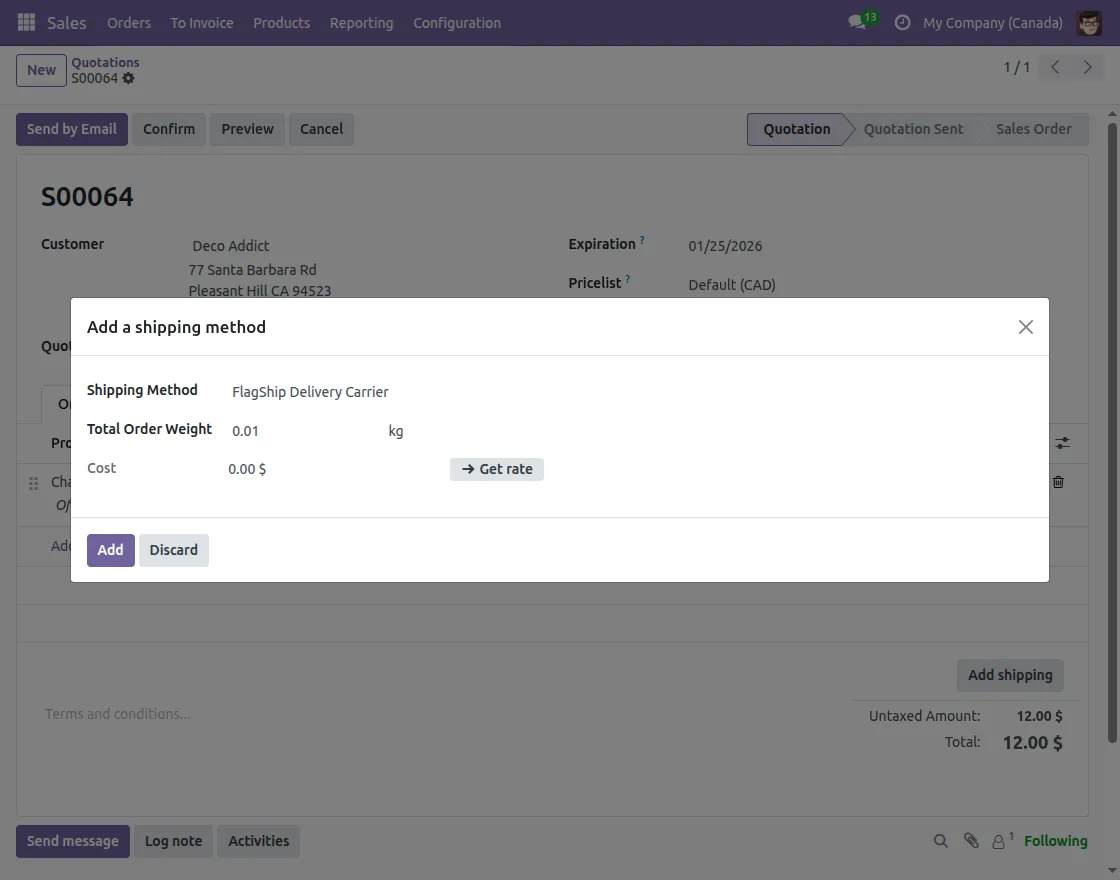
Task: Open the messaging icon showing 13 notifications
Action: pyautogui.click(x=857, y=22)
